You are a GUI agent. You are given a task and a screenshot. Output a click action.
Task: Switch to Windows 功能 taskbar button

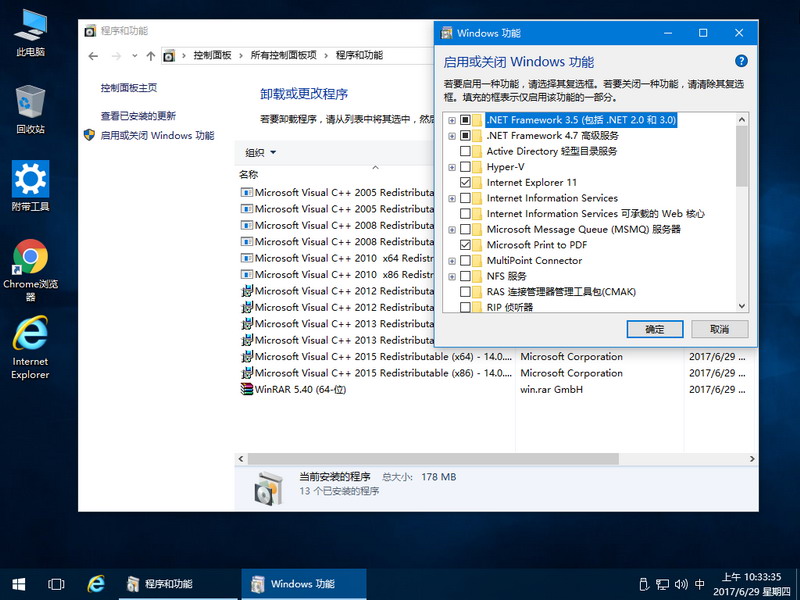pos(304,584)
